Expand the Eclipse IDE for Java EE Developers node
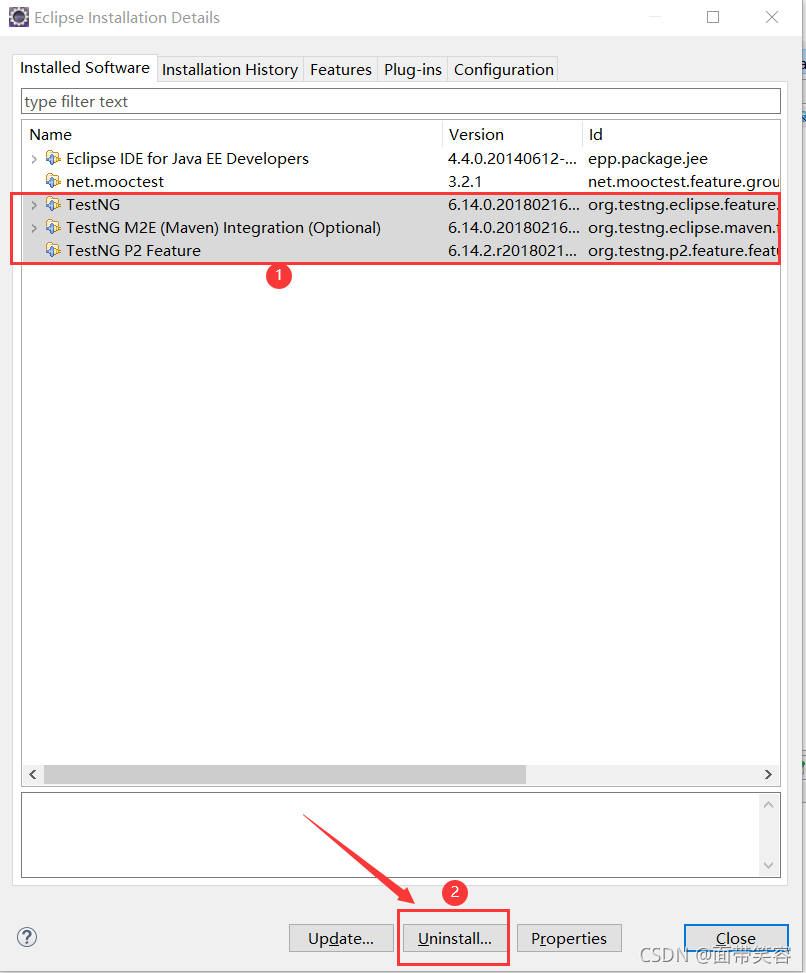The image size is (806, 973). pos(34,159)
